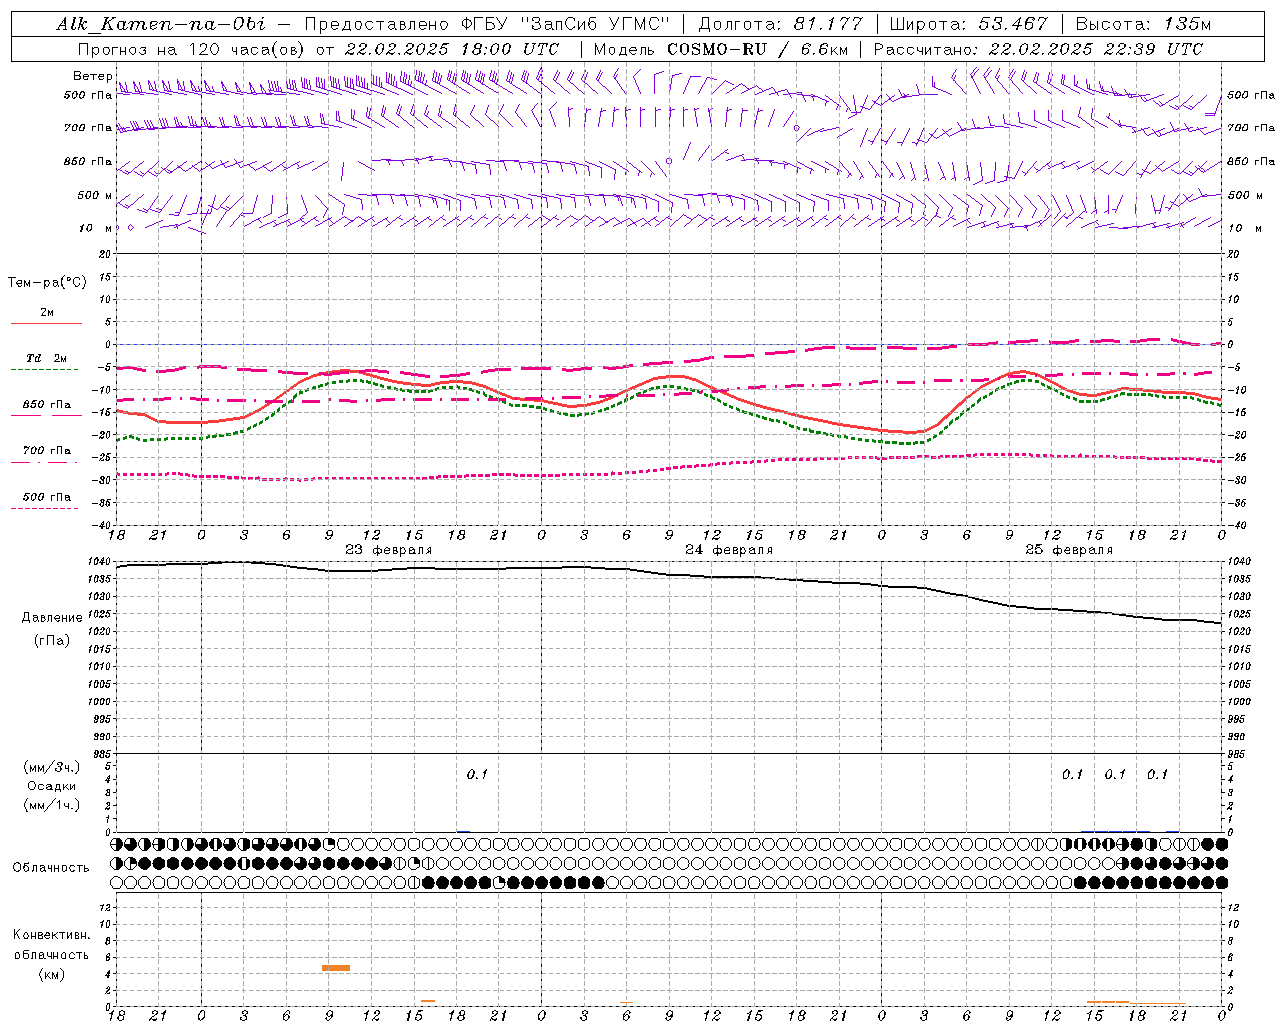The width and height of the screenshot is (1280, 1024).
Task: Click the "Осадки" precipitation label
Action: pyautogui.click(x=52, y=786)
